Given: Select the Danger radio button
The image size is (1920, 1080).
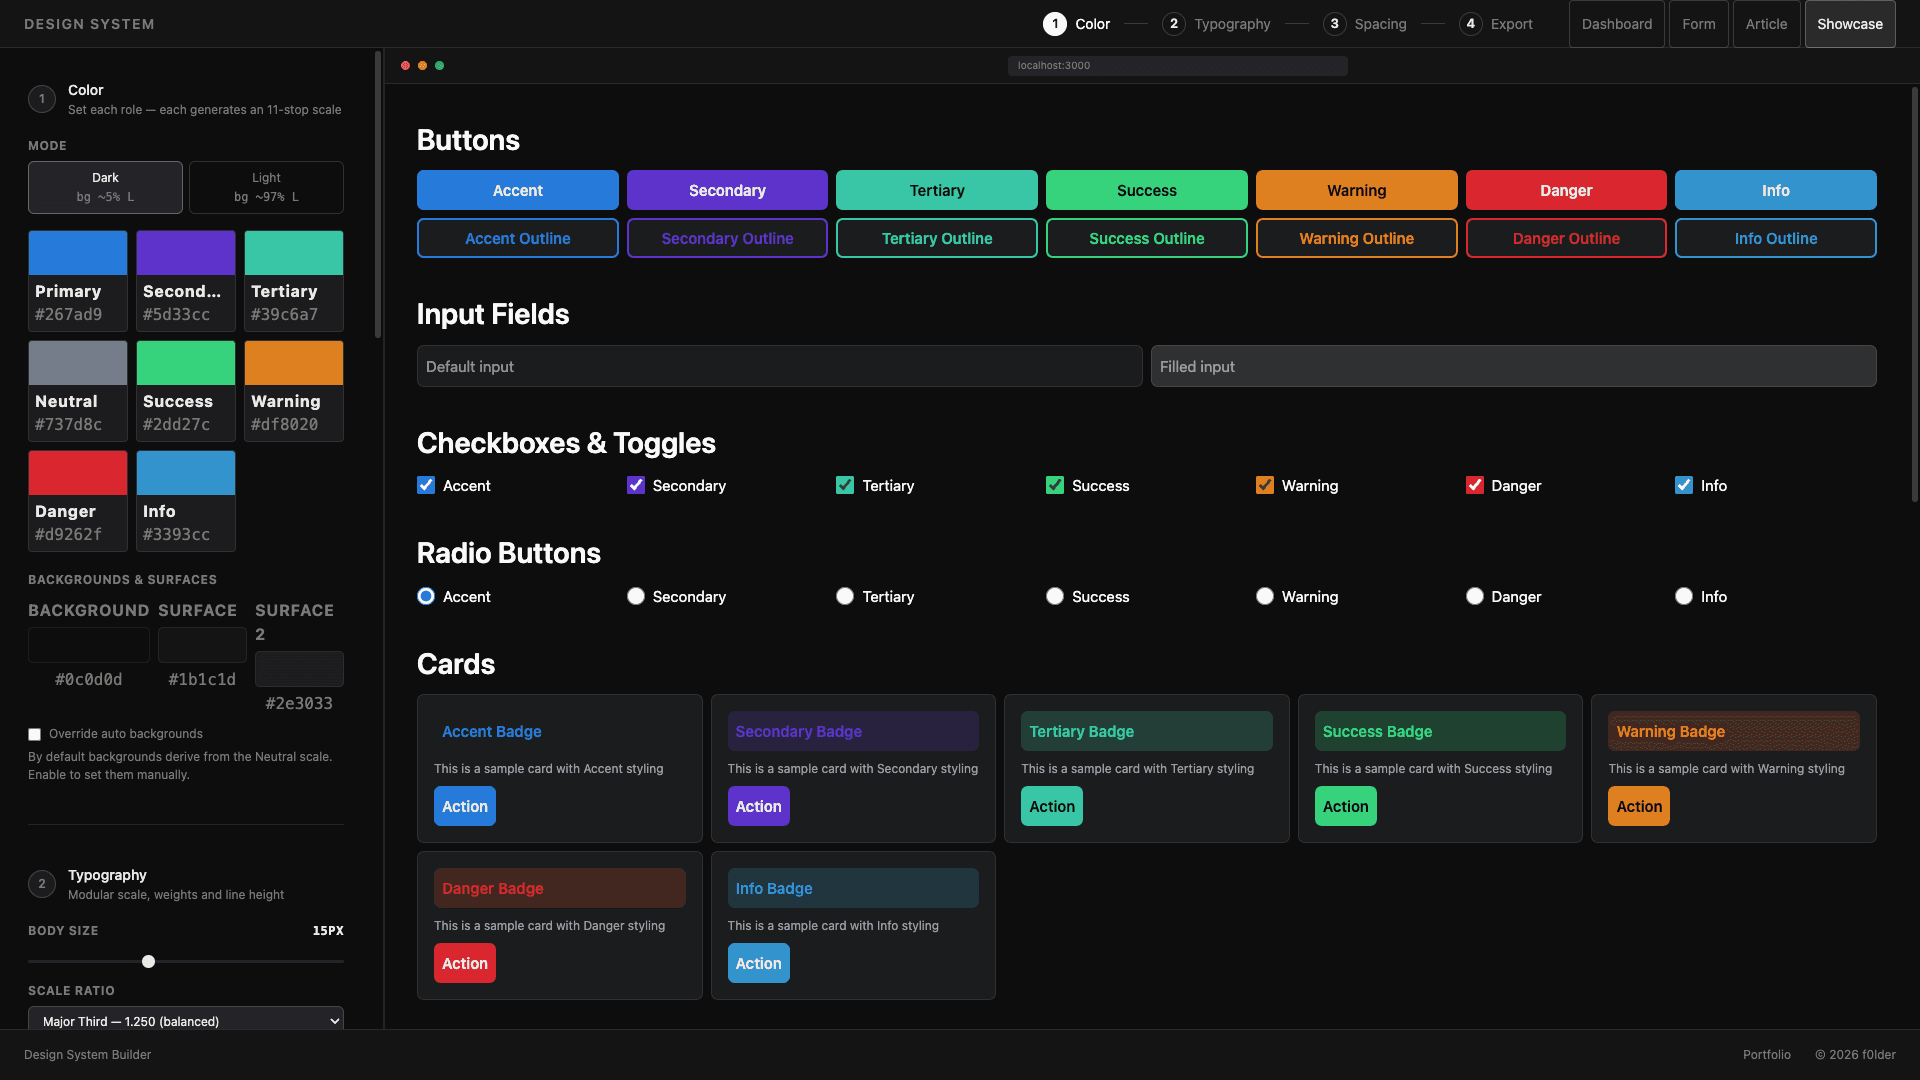Looking at the screenshot, I should point(1474,596).
